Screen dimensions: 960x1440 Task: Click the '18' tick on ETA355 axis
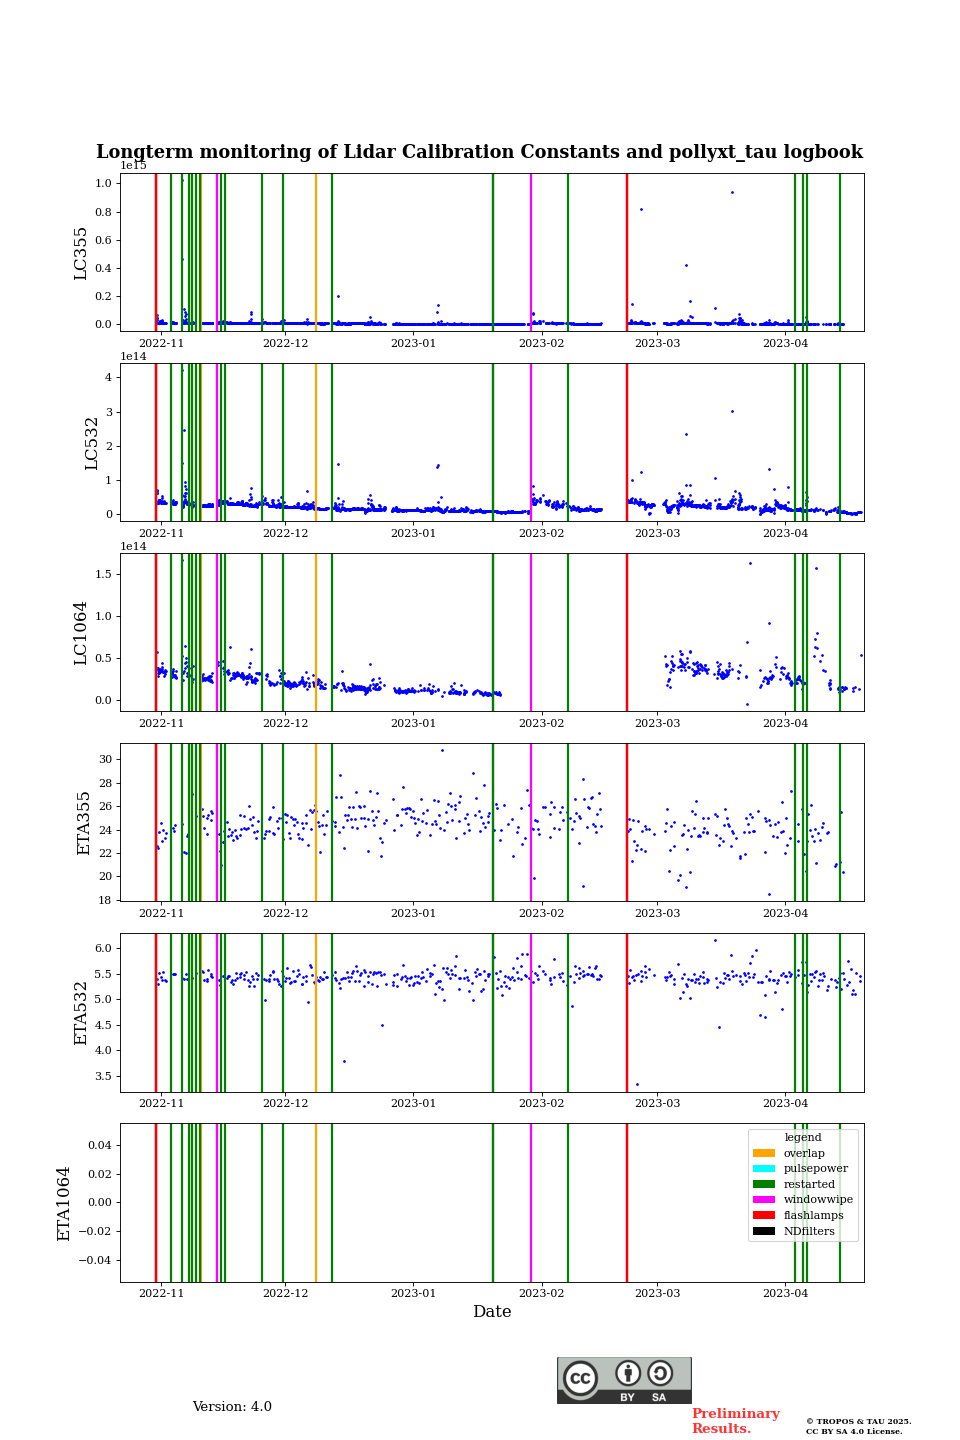(106, 900)
